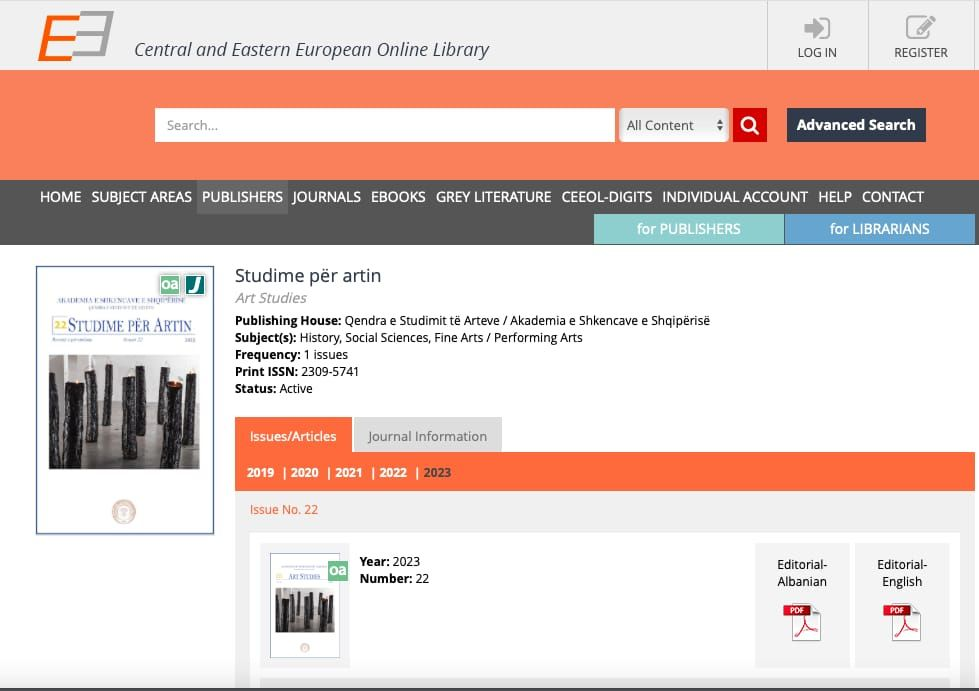Select the 2021 year link
The height and width of the screenshot is (691, 979).
coord(349,473)
